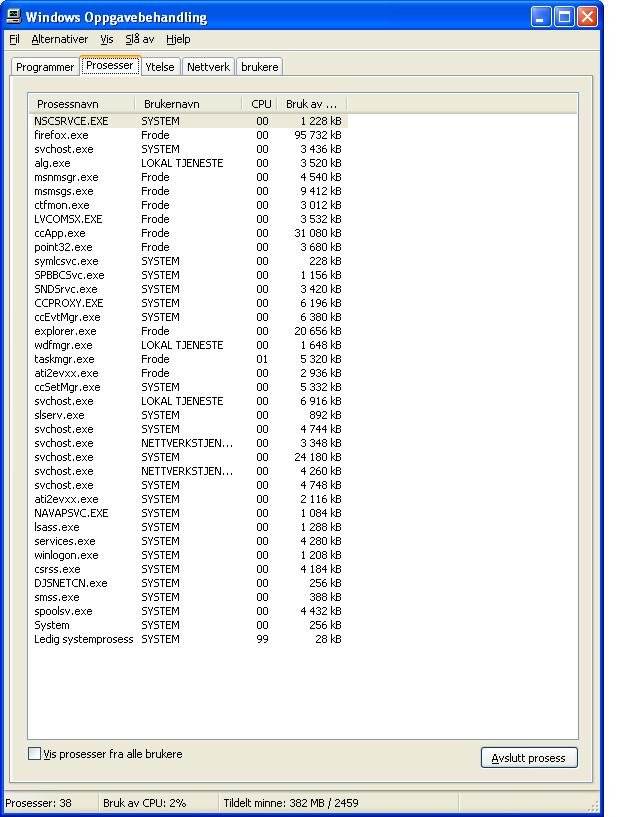640x817 pixels.
Task: Select the services.exe process
Action: point(188,541)
